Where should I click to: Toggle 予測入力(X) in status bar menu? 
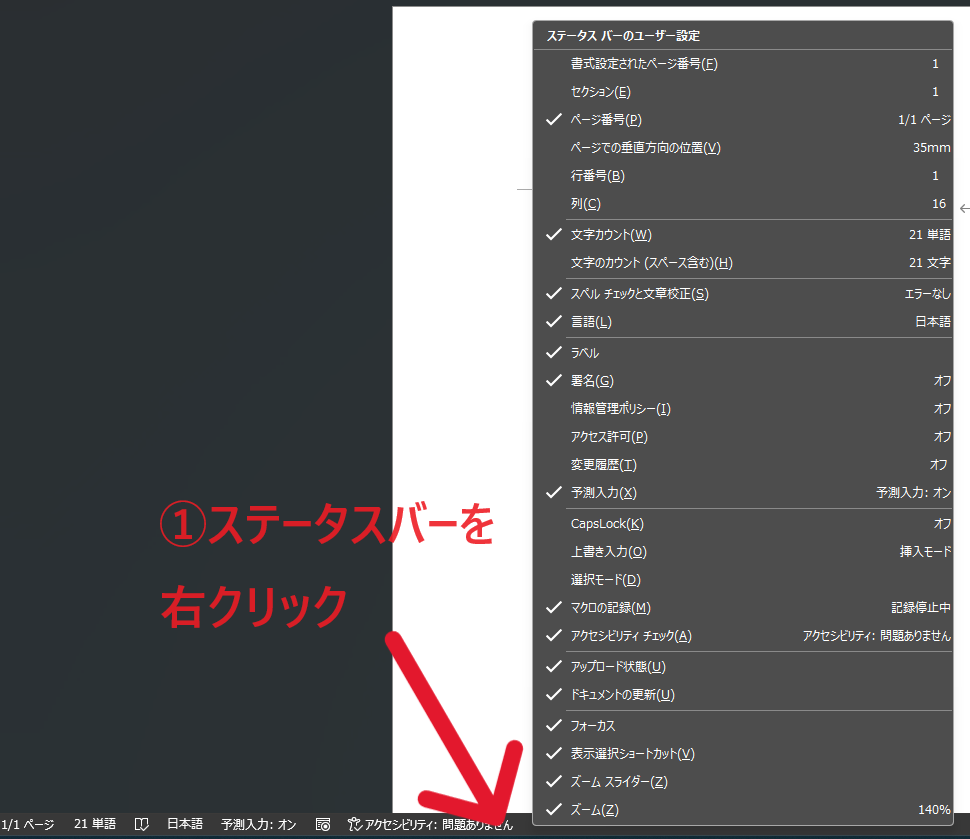click(x=742, y=493)
